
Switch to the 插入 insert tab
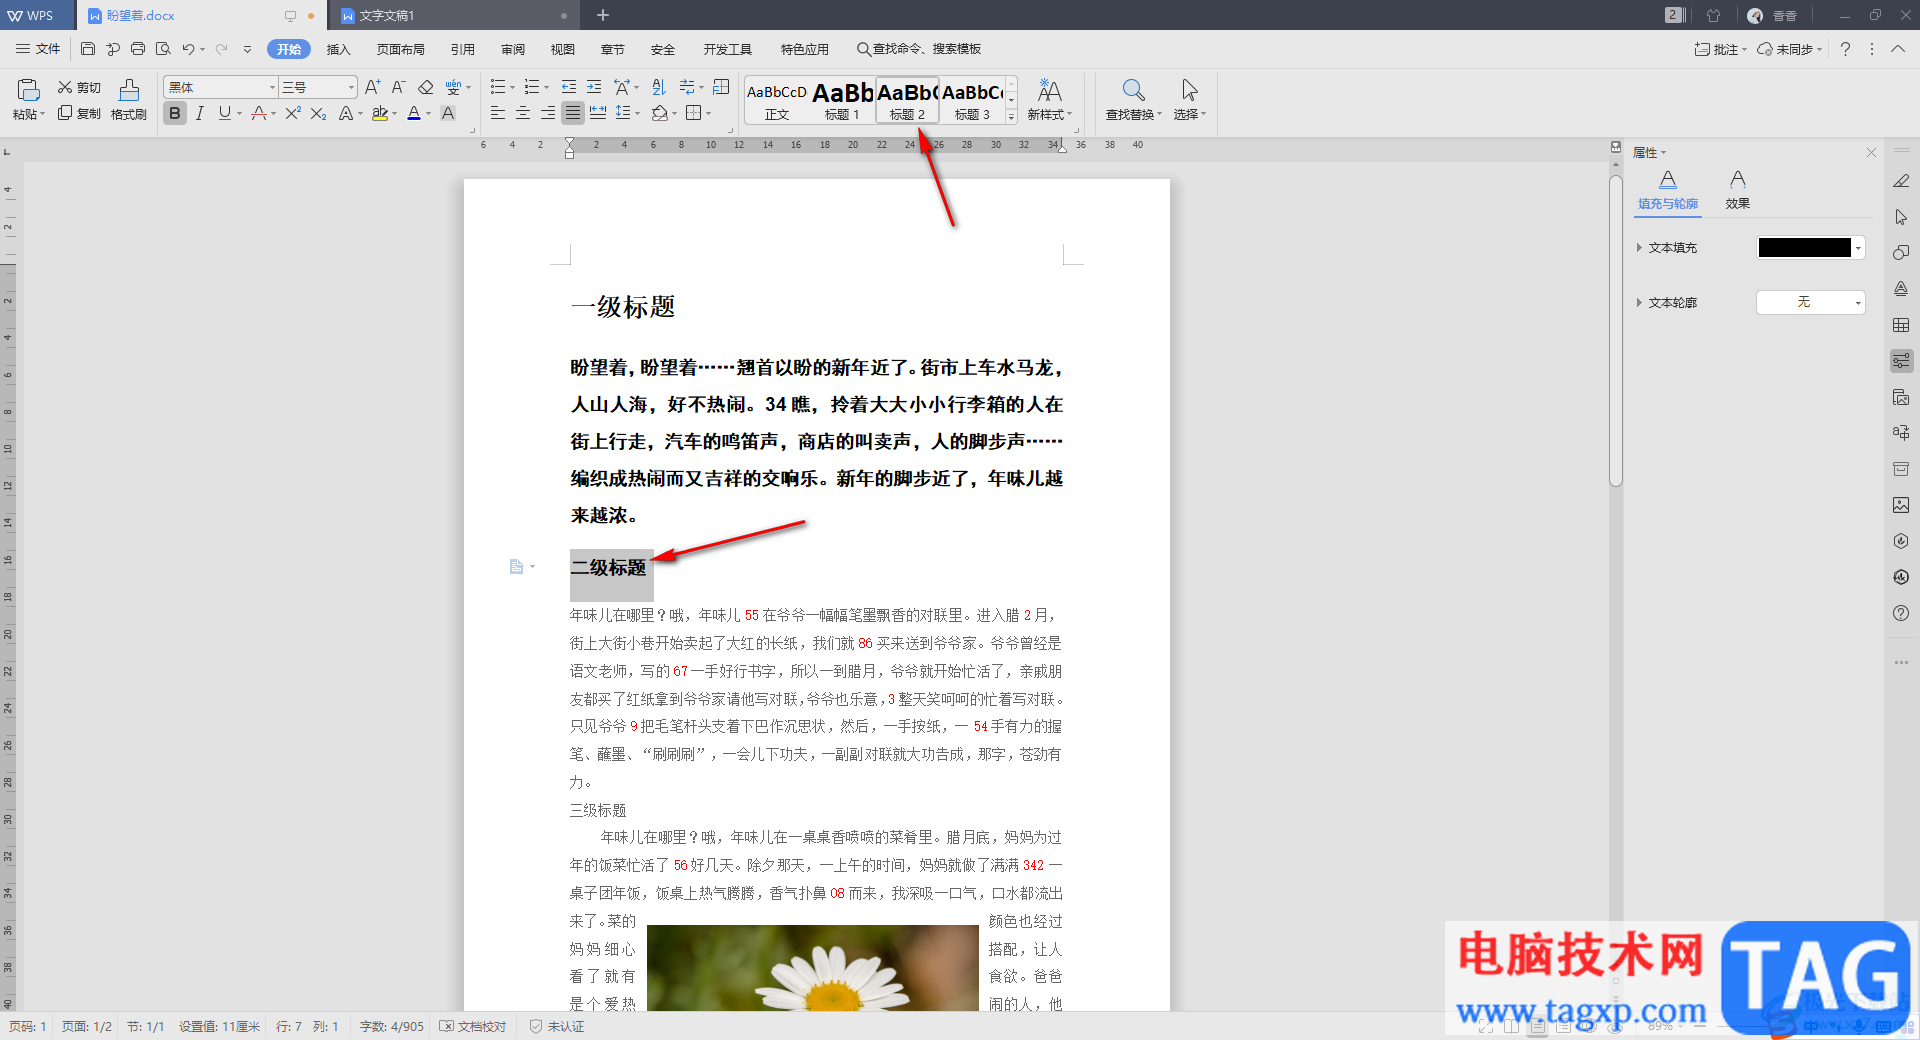point(339,49)
